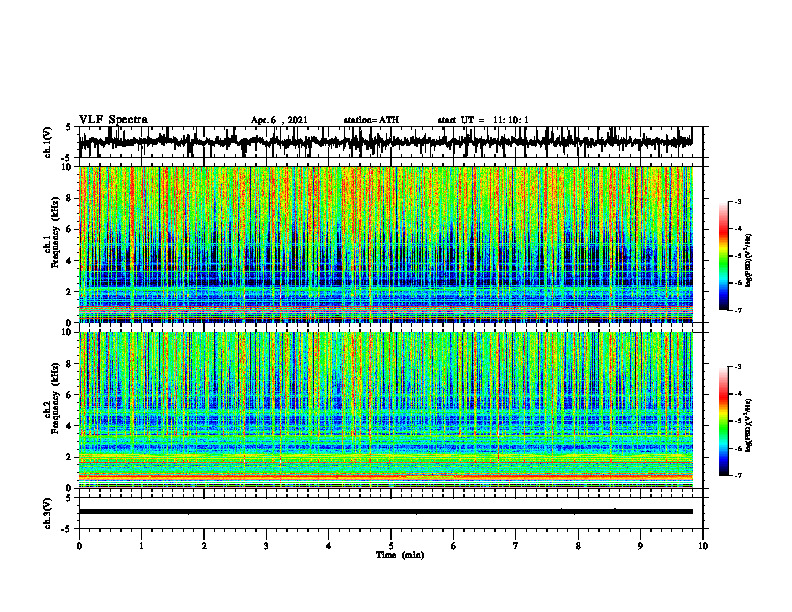Click the time axis tick label "9"
792x612 pixels.
click(640, 546)
